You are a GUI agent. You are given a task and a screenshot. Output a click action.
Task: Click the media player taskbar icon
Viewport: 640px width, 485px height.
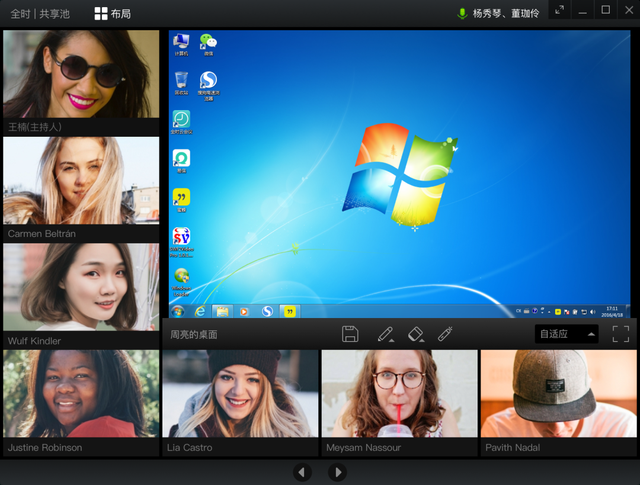(x=244, y=311)
